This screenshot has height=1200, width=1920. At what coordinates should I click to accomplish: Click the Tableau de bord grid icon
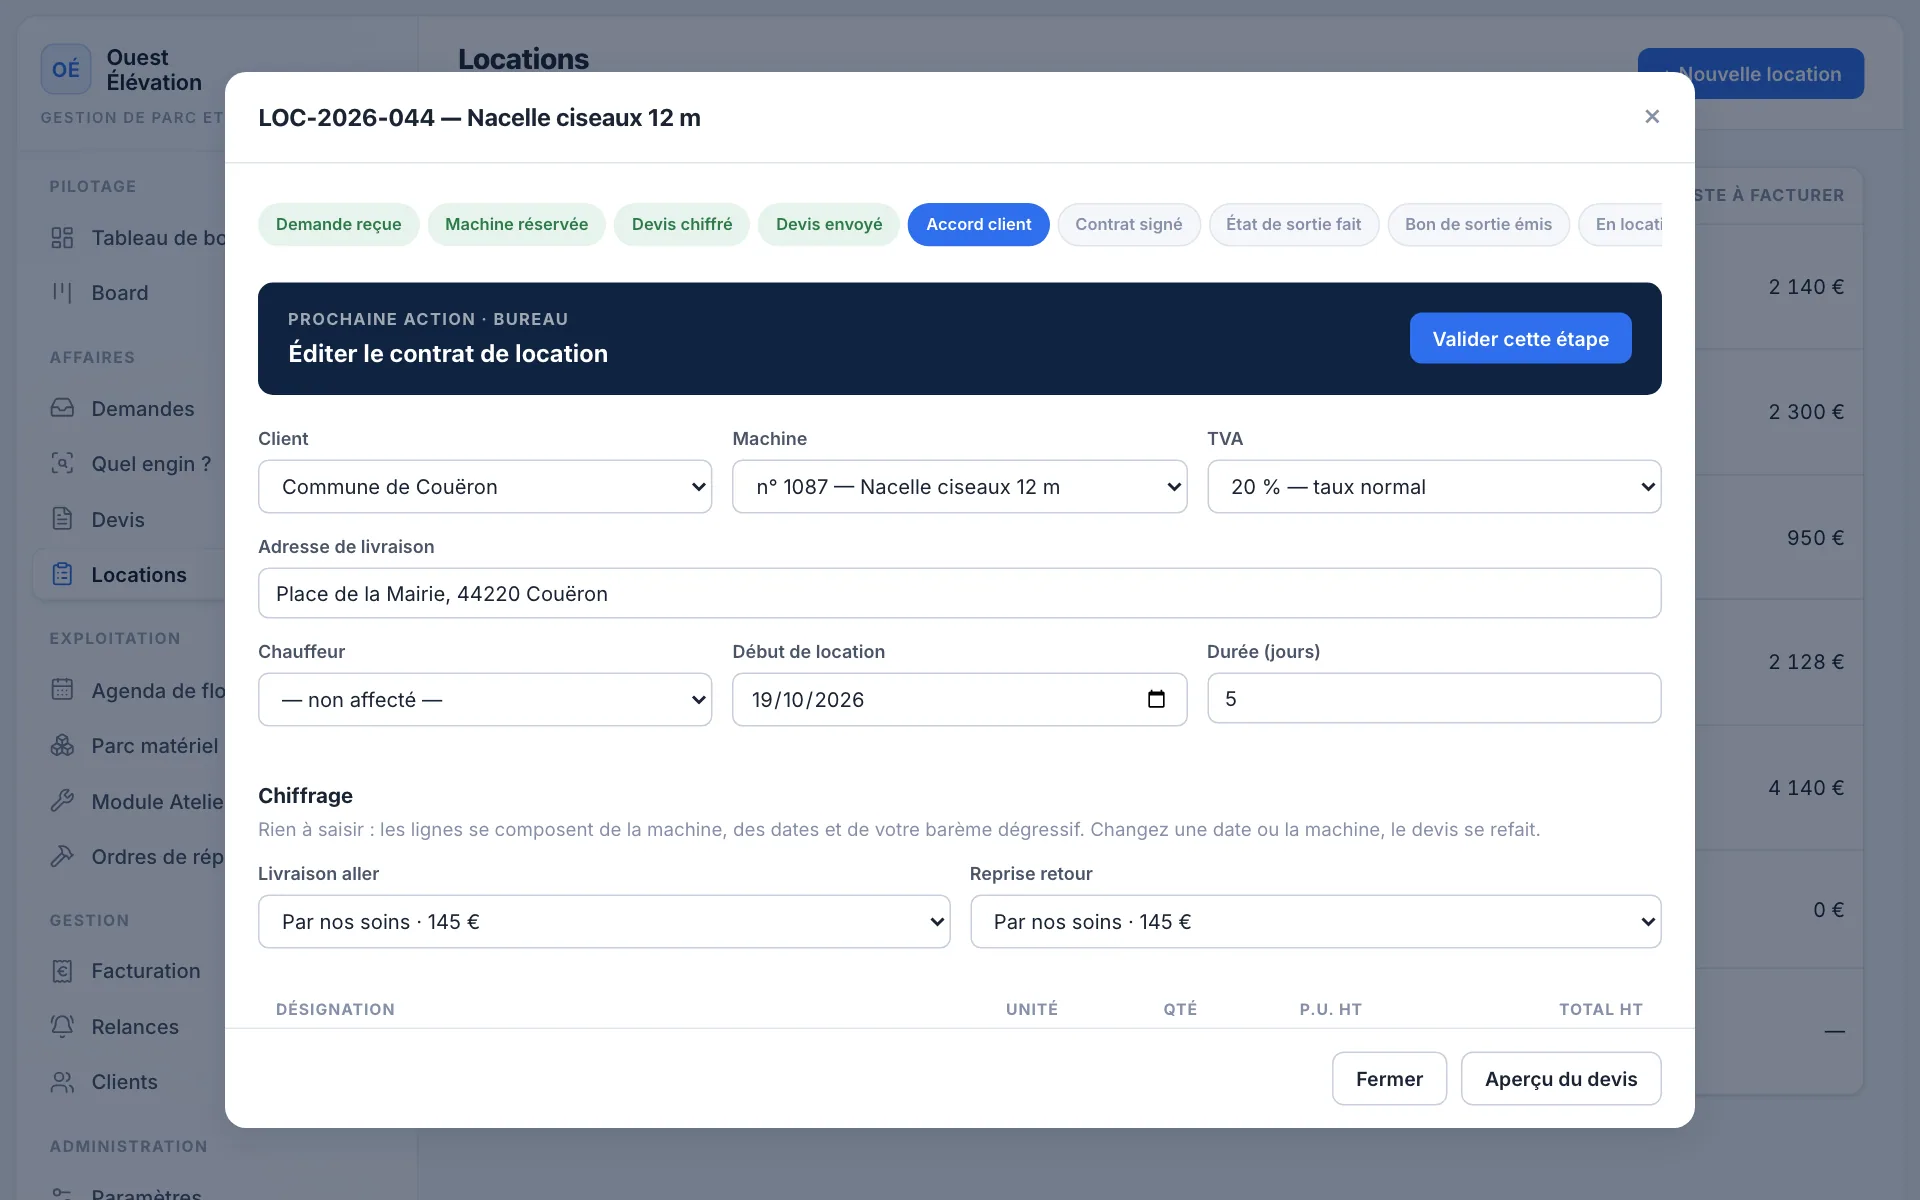pos(62,238)
